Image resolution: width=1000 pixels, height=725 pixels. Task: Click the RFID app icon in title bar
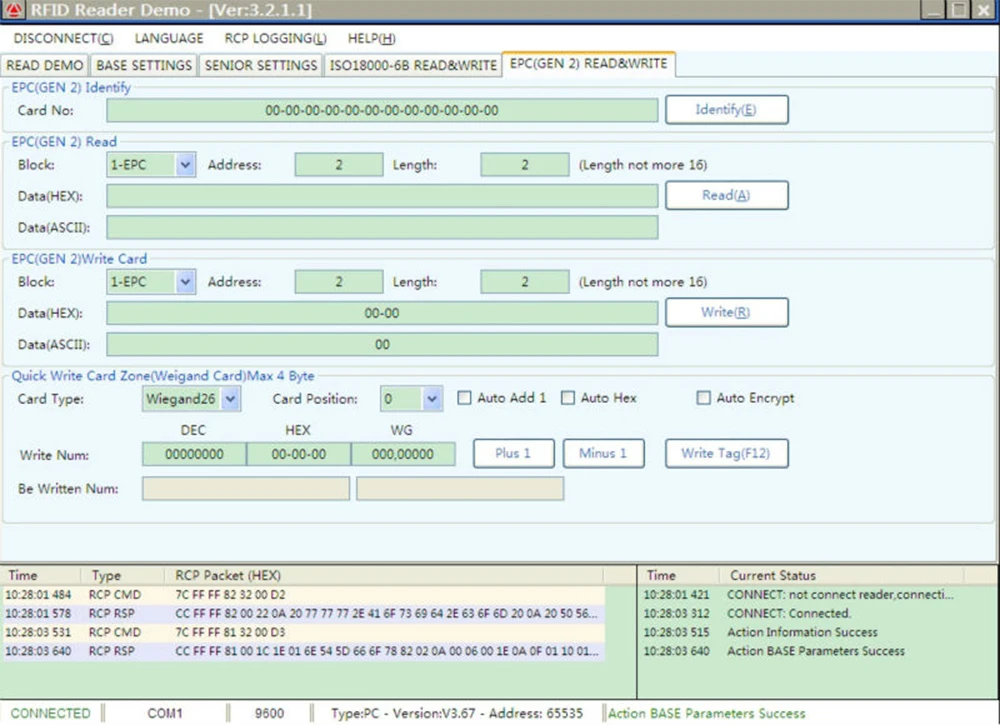(x=14, y=10)
